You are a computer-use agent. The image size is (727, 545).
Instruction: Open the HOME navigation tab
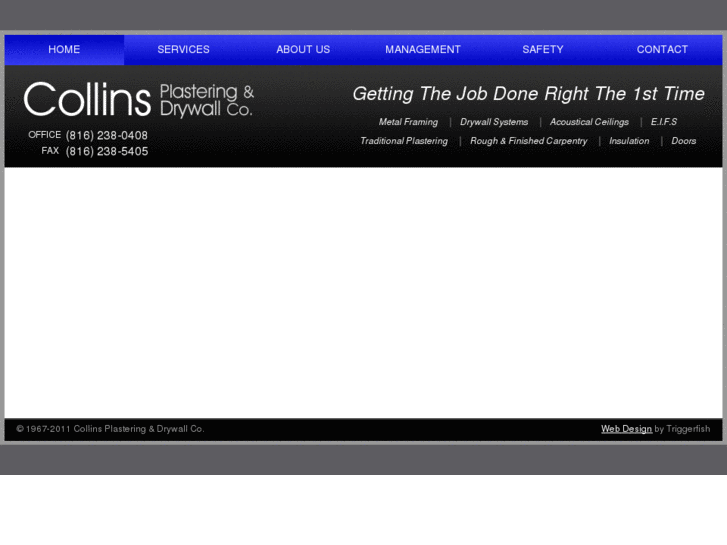click(64, 50)
